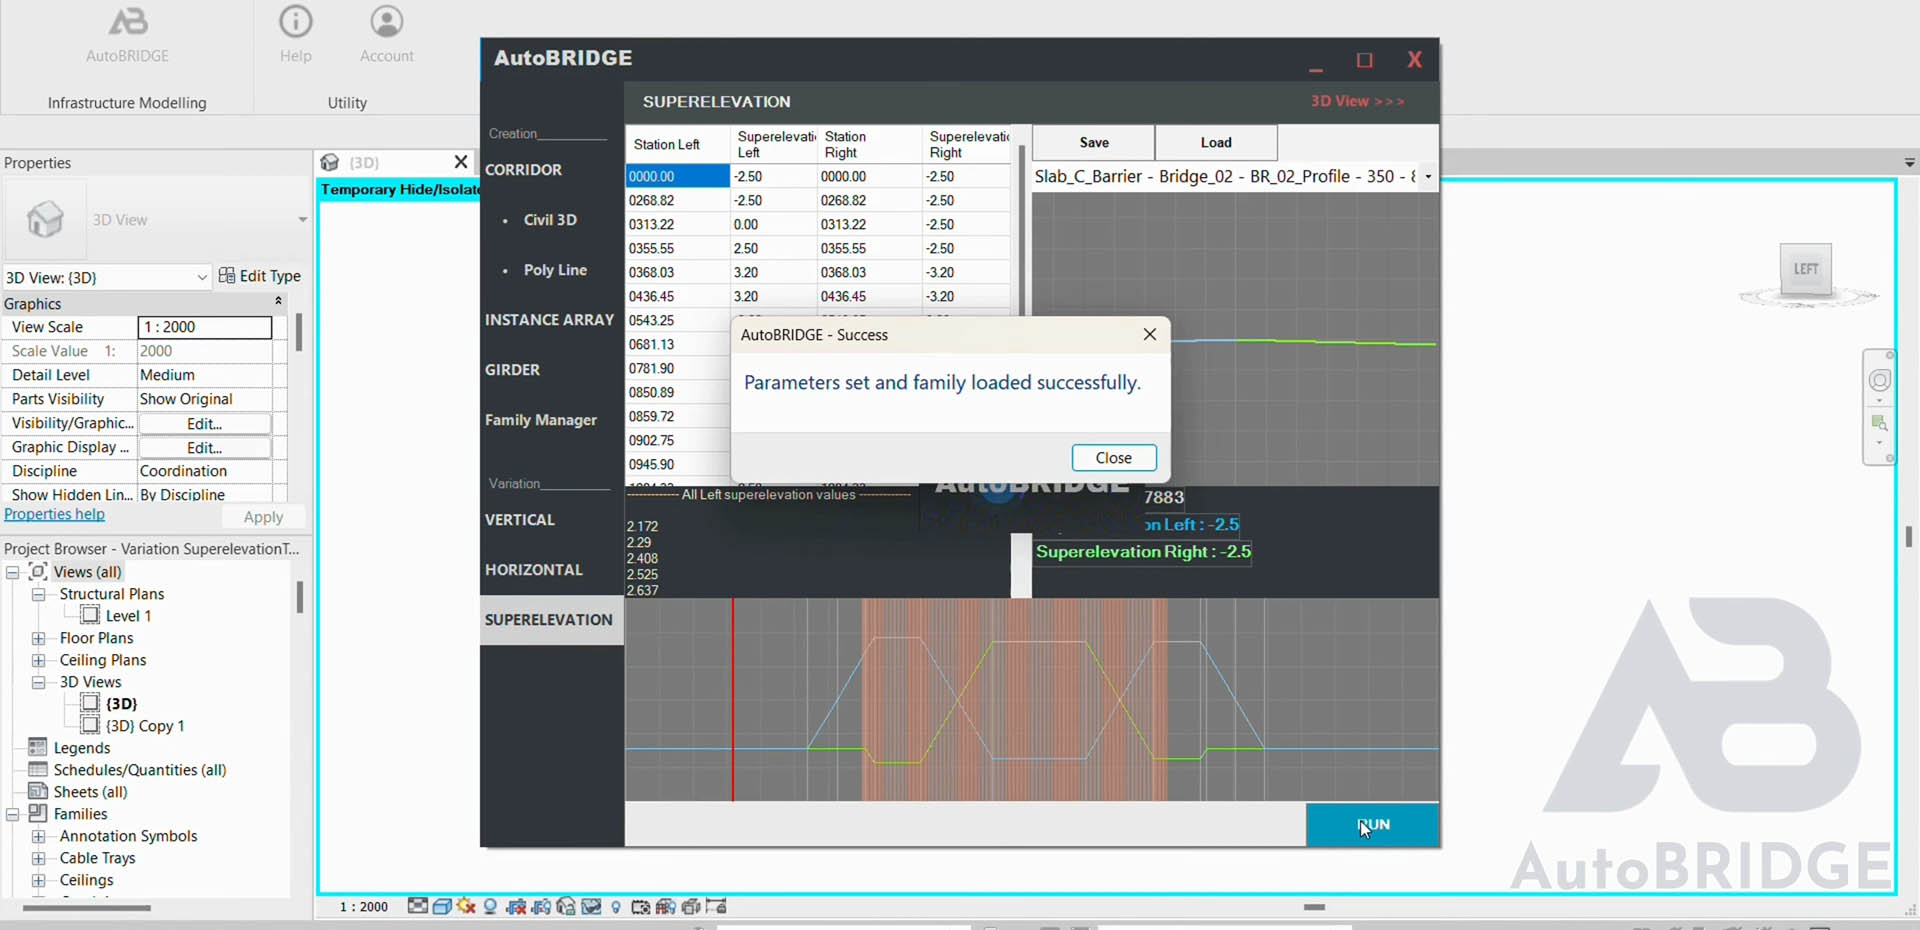The width and height of the screenshot is (1920, 930).
Task: Click Reveal Constraints icon in view control bar
Action: point(716,906)
